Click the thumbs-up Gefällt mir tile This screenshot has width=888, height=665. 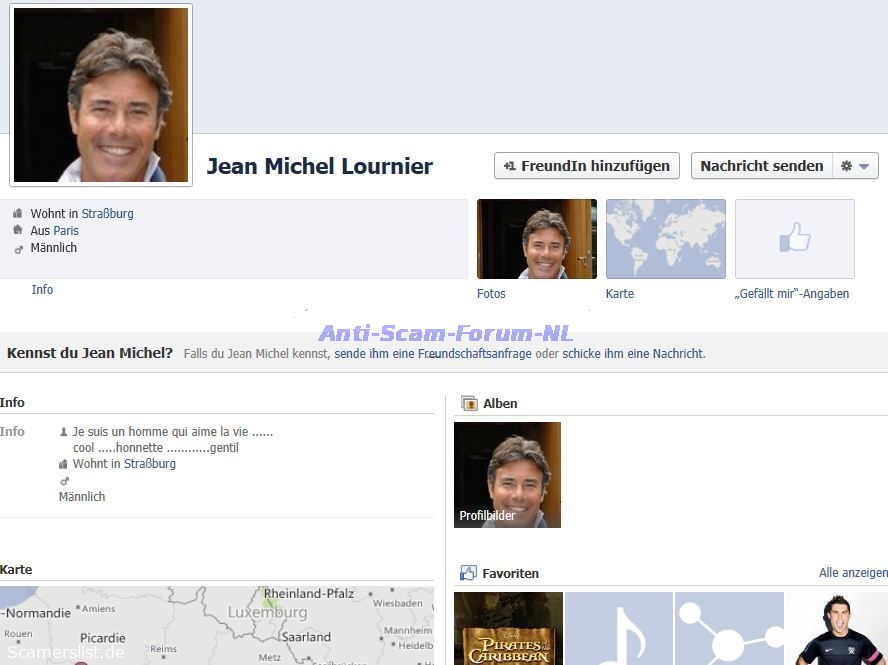point(794,239)
